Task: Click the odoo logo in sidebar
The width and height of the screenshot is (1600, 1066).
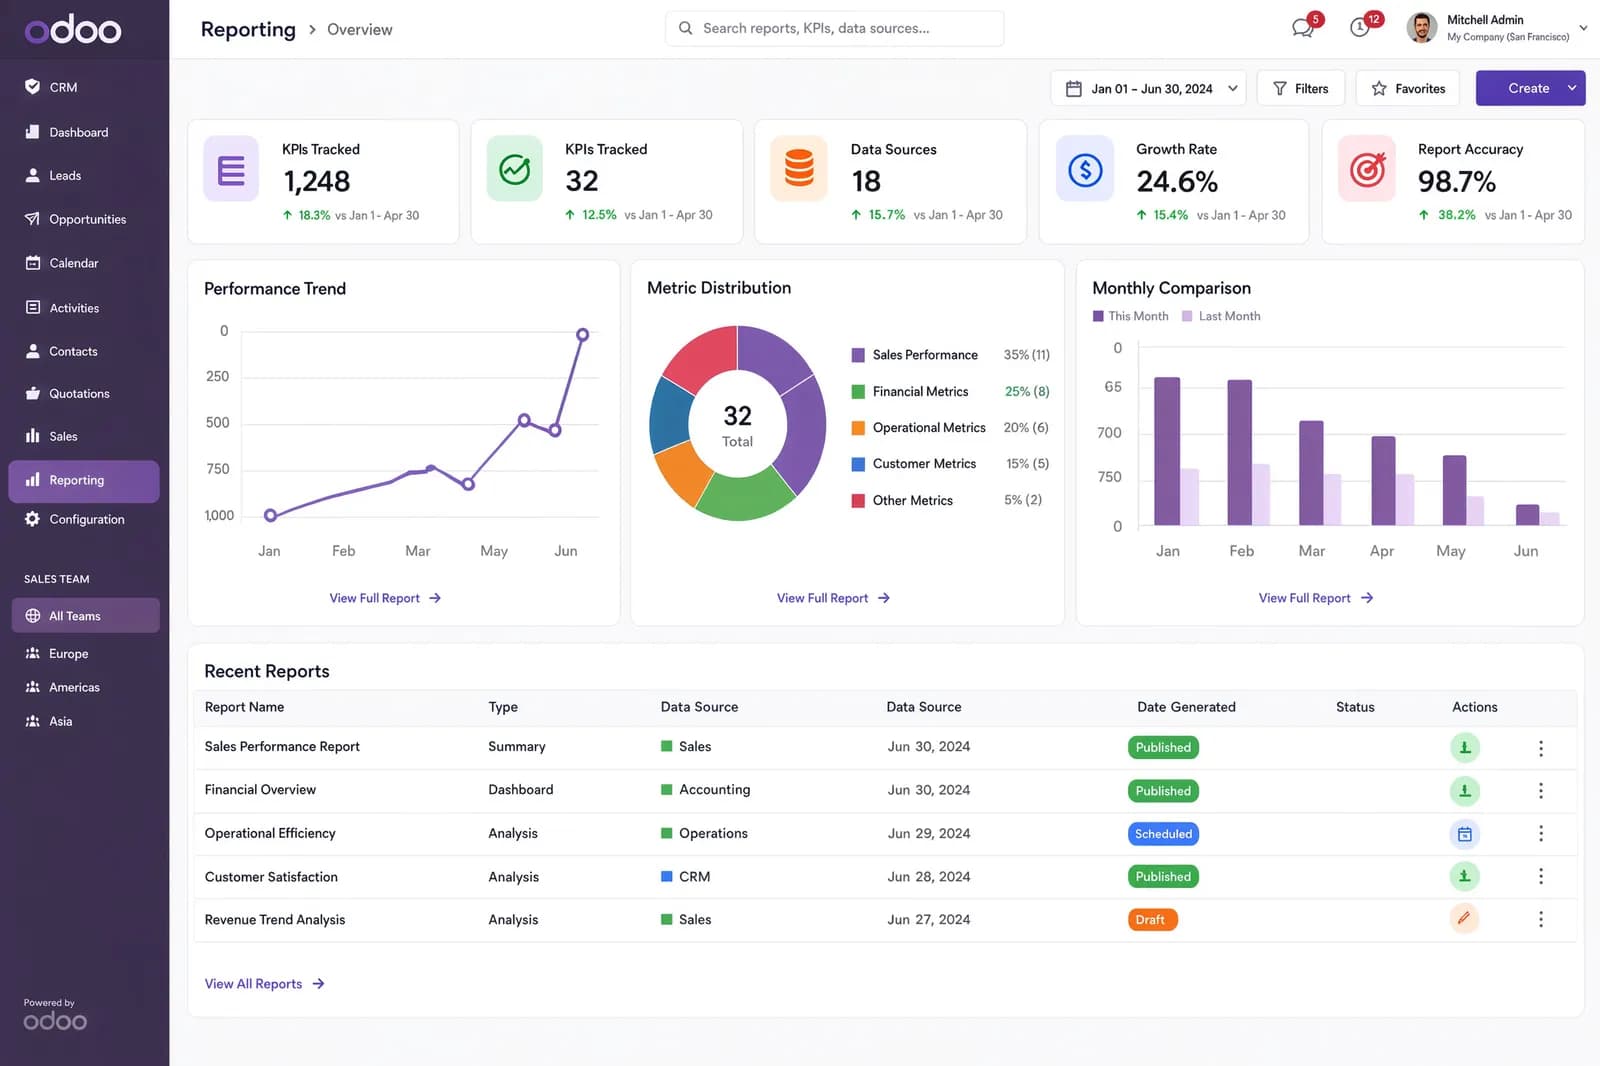Action: tap(73, 30)
